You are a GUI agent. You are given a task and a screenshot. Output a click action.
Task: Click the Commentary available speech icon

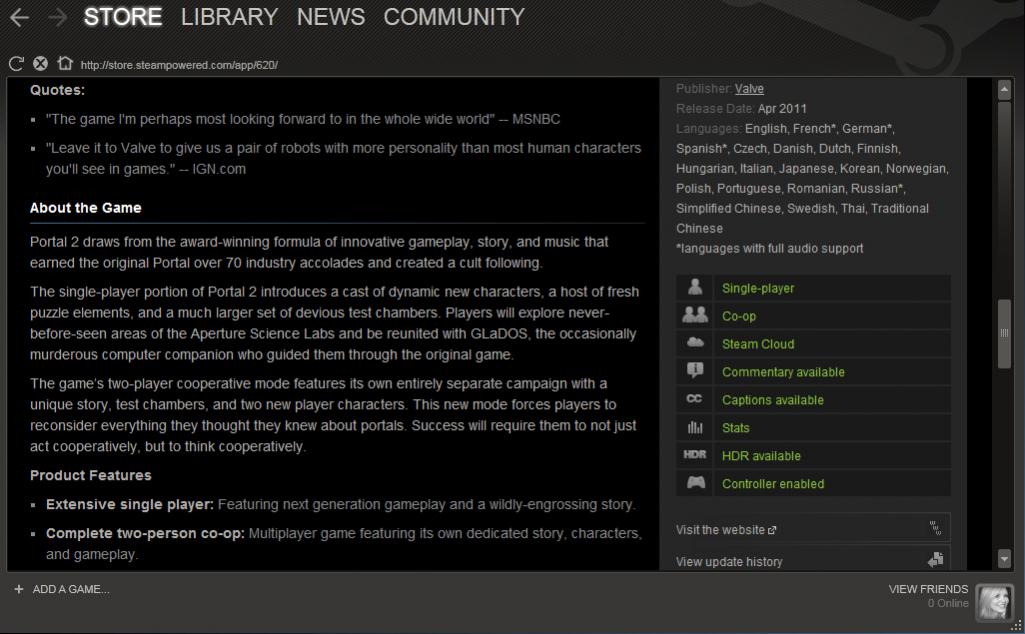[x=695, y=371]
